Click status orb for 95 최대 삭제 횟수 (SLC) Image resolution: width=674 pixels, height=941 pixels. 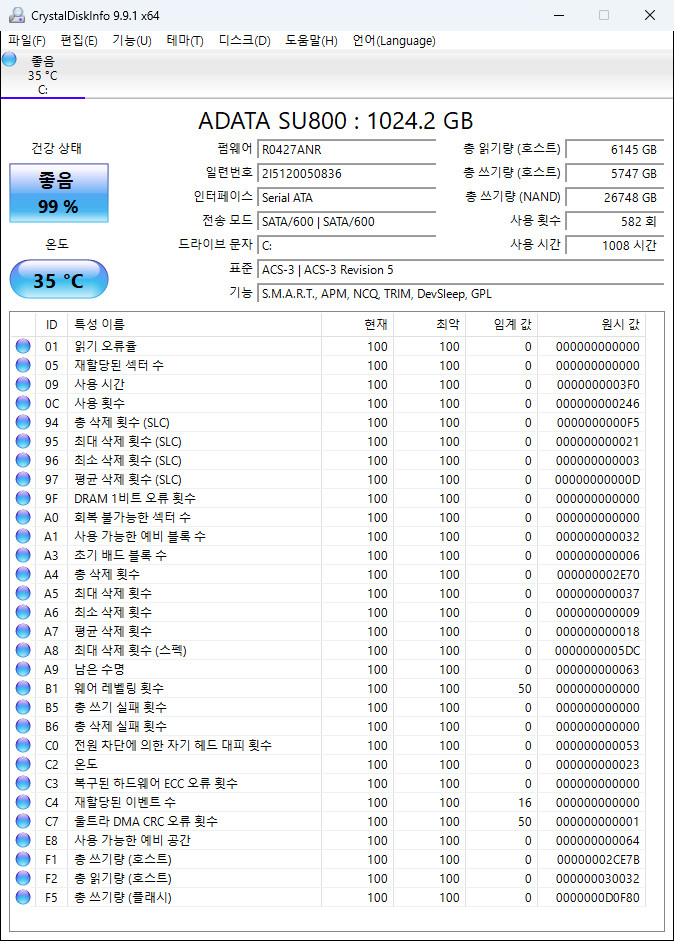[23, 441]
